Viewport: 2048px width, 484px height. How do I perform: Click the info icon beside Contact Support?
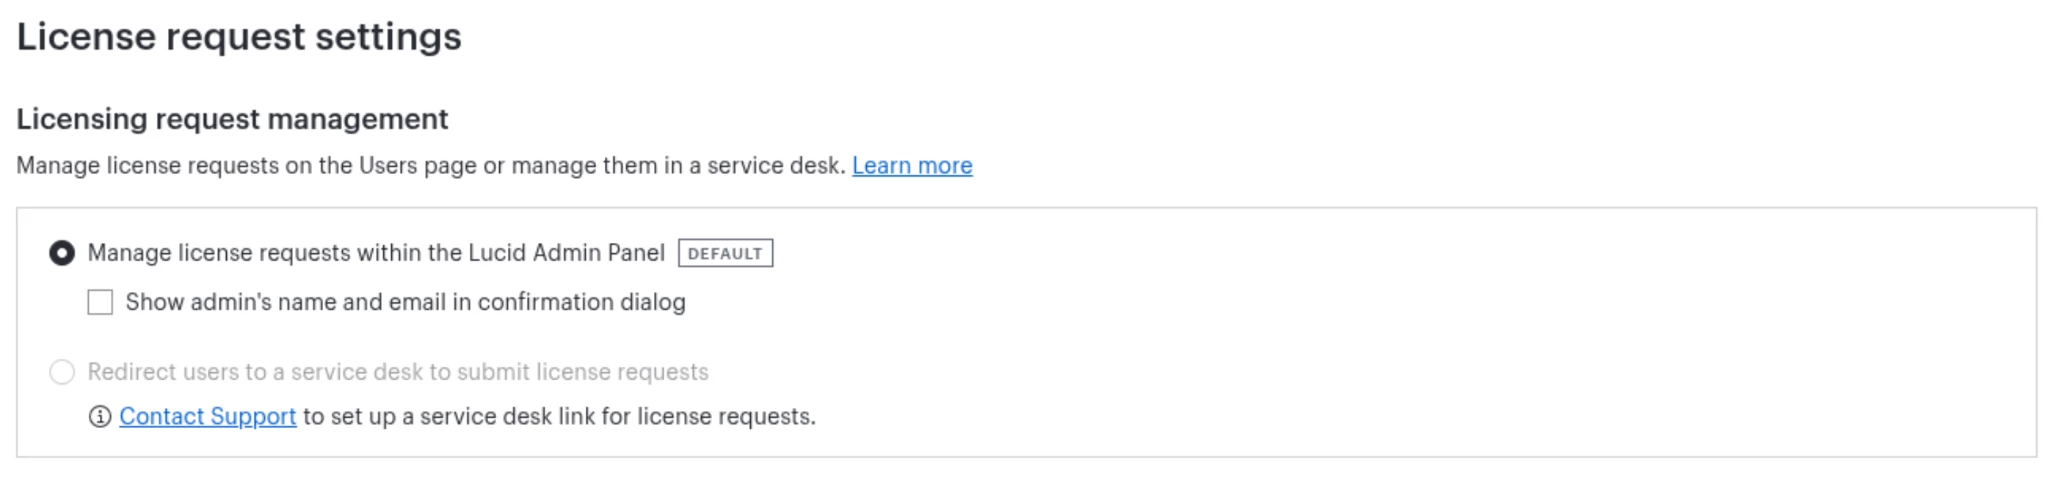click(99, 417)
